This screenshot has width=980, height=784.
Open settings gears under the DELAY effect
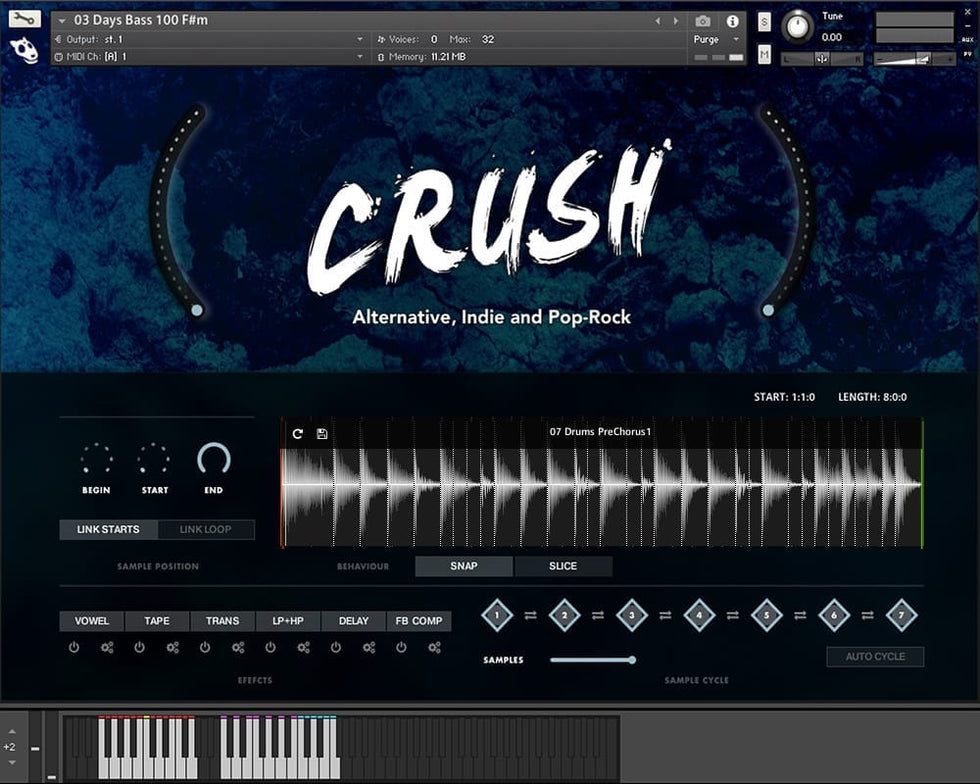click(x=369, y=648)
